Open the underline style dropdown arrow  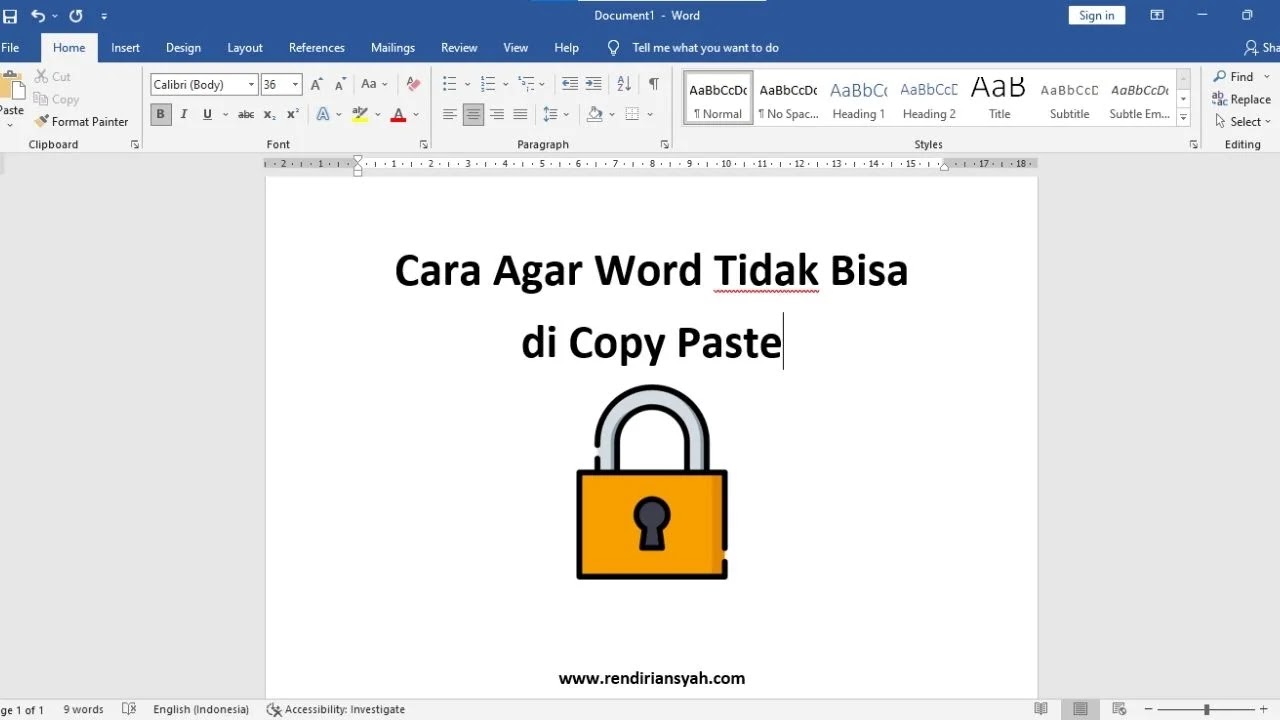click(225, 114)
